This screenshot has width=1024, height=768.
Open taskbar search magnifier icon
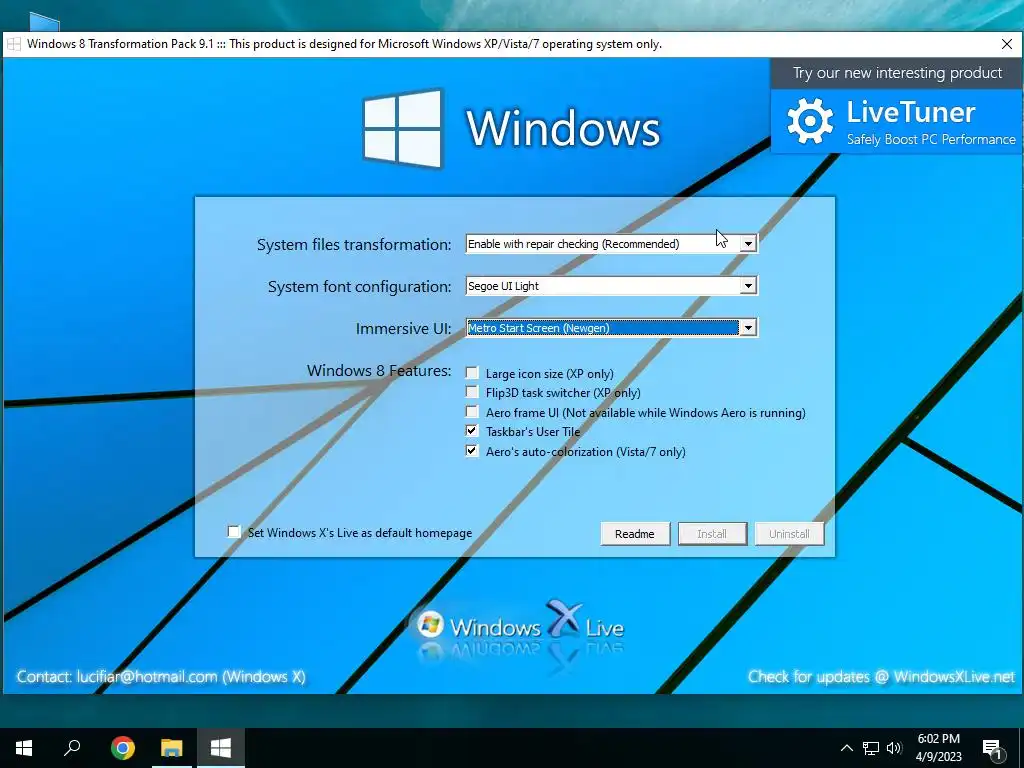tap(72, 748)
